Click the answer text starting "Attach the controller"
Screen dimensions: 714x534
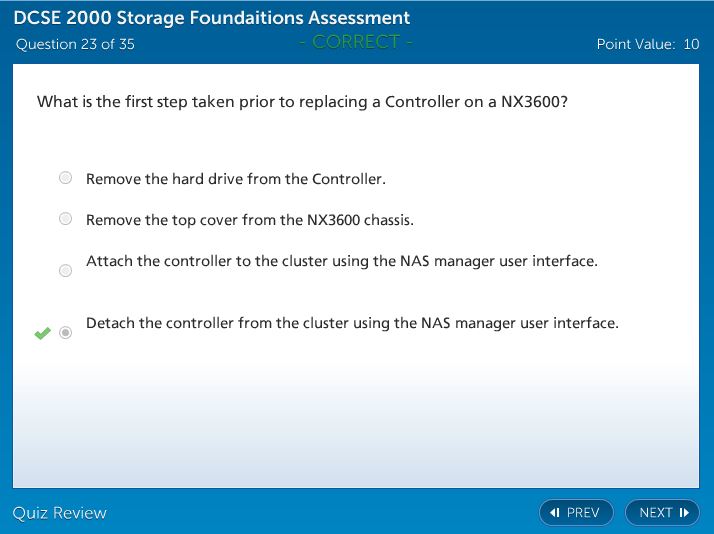pyautogui.click(x=342, y=261)
